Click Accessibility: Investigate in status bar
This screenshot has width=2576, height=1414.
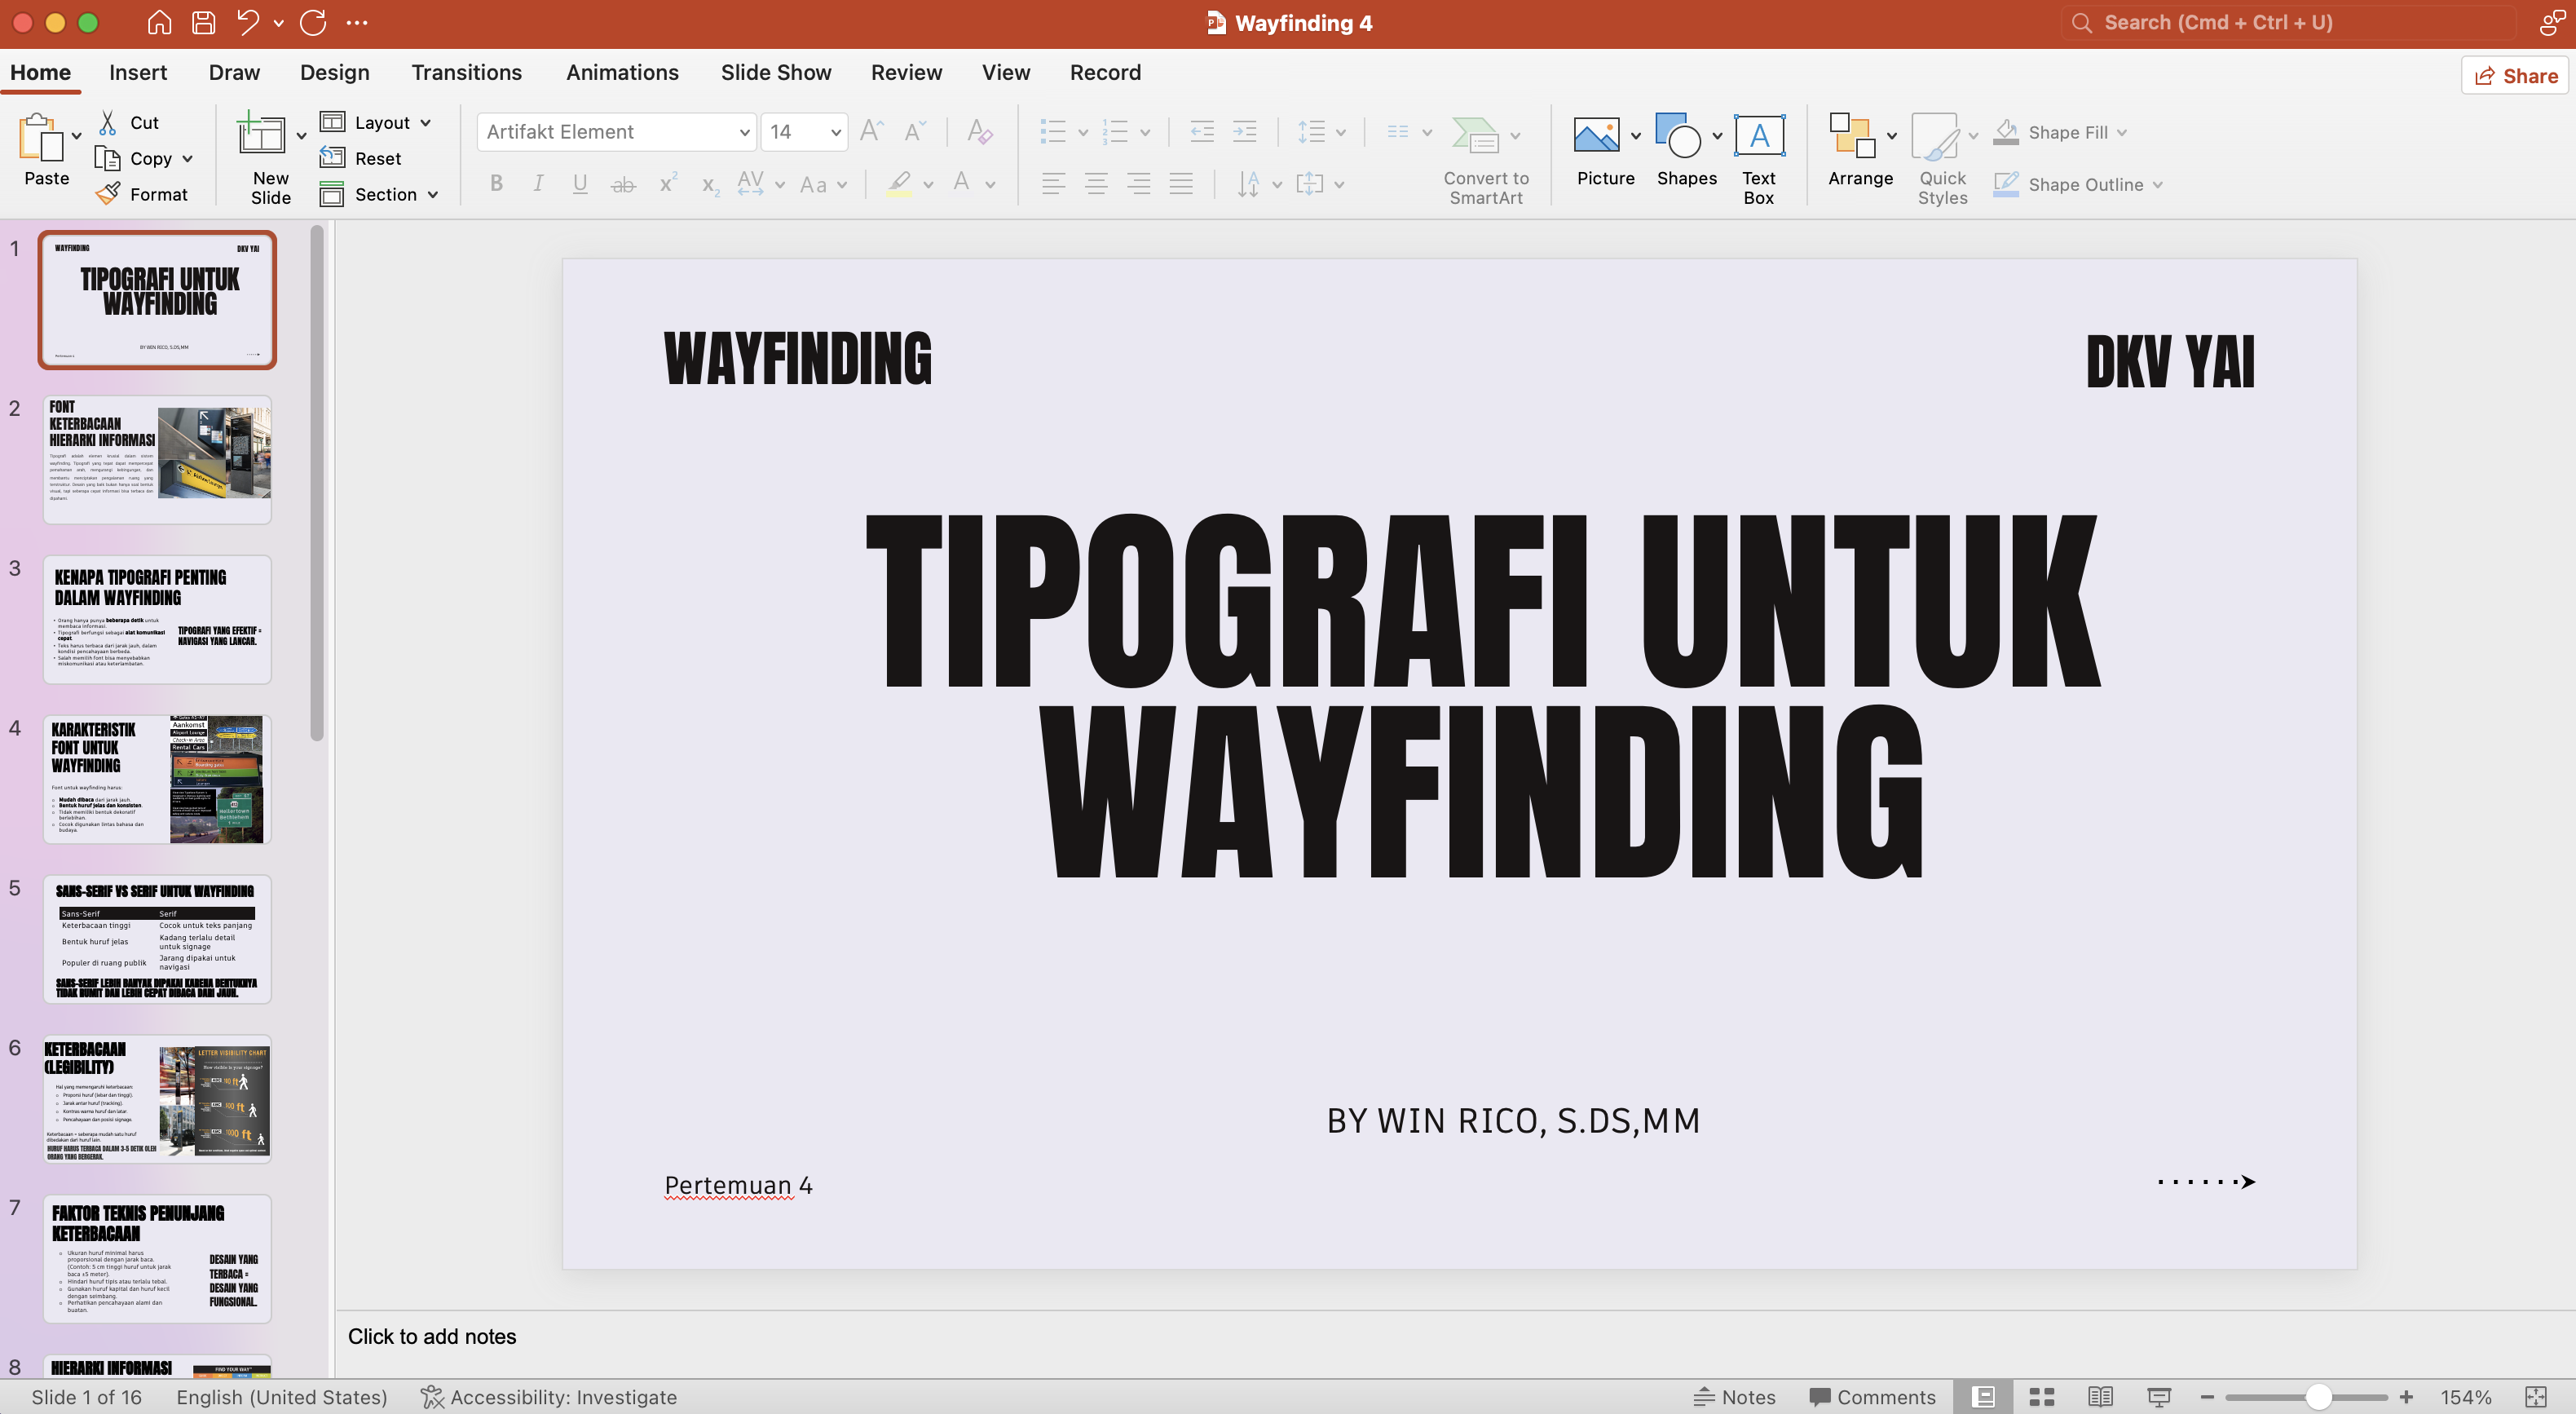(x=549, y=1397)
